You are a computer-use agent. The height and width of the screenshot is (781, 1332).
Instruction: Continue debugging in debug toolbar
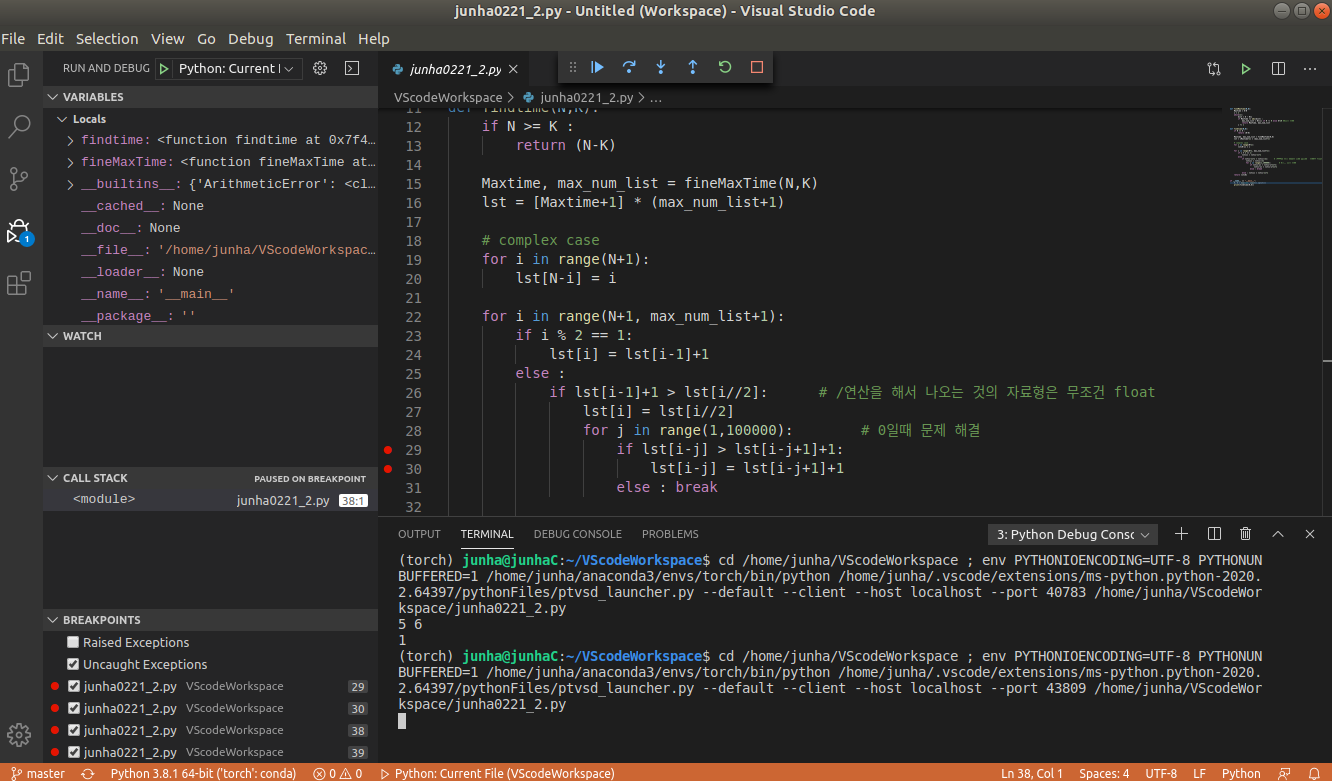pos(597,67)
